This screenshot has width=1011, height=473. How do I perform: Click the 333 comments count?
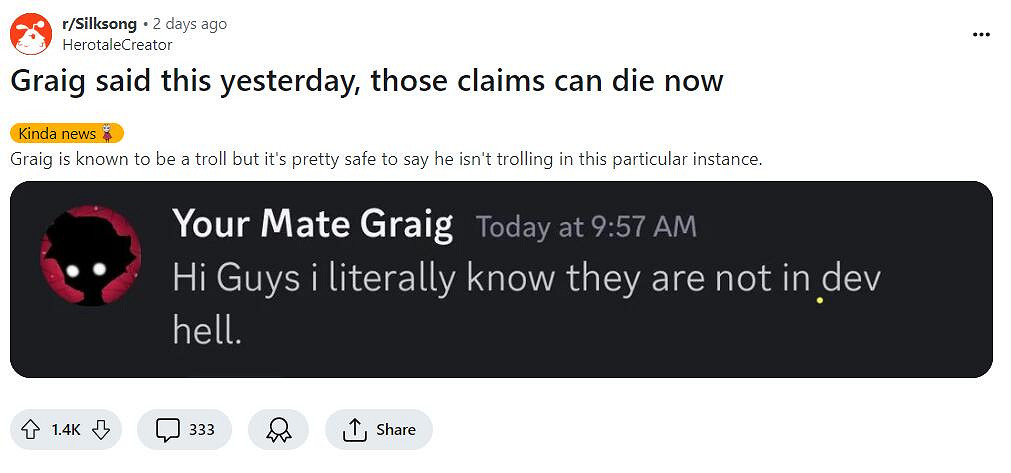[x=202, y=429]
